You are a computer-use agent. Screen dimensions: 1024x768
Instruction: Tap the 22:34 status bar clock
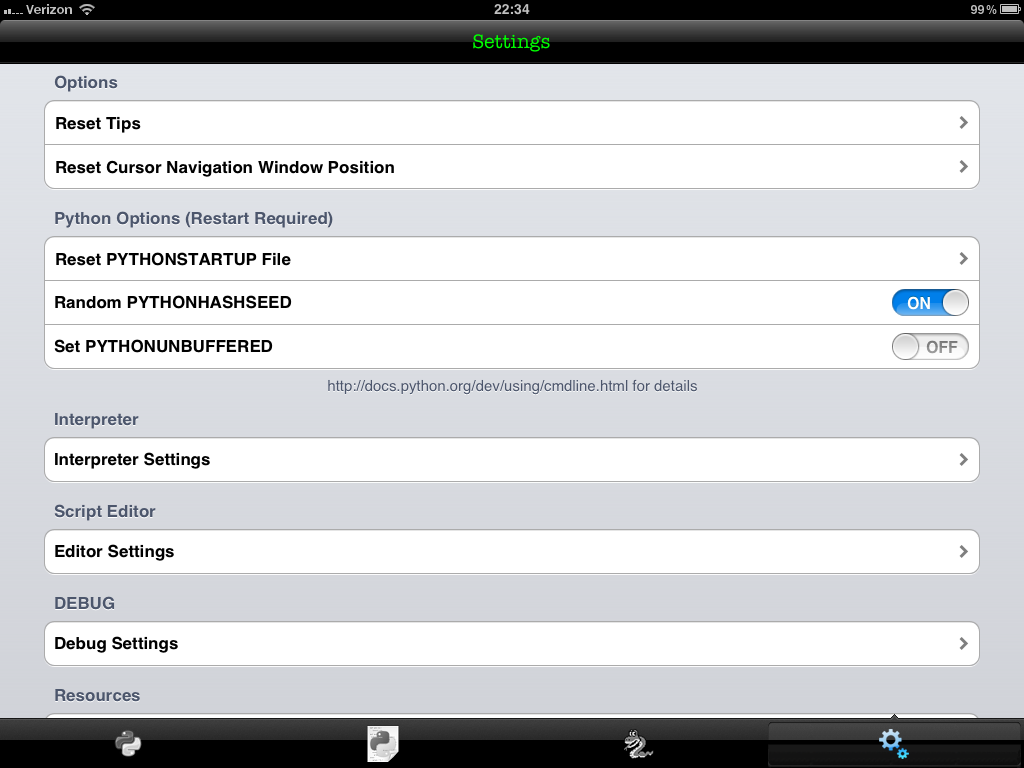click(511, 9)
